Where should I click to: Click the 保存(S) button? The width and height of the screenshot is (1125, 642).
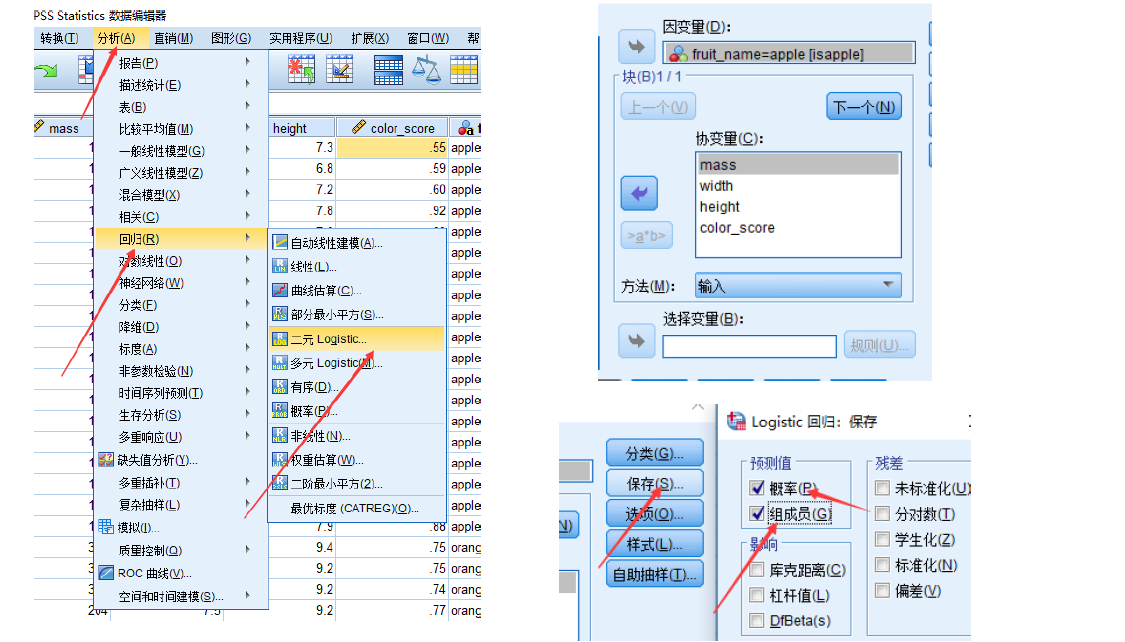click(654, 483)
